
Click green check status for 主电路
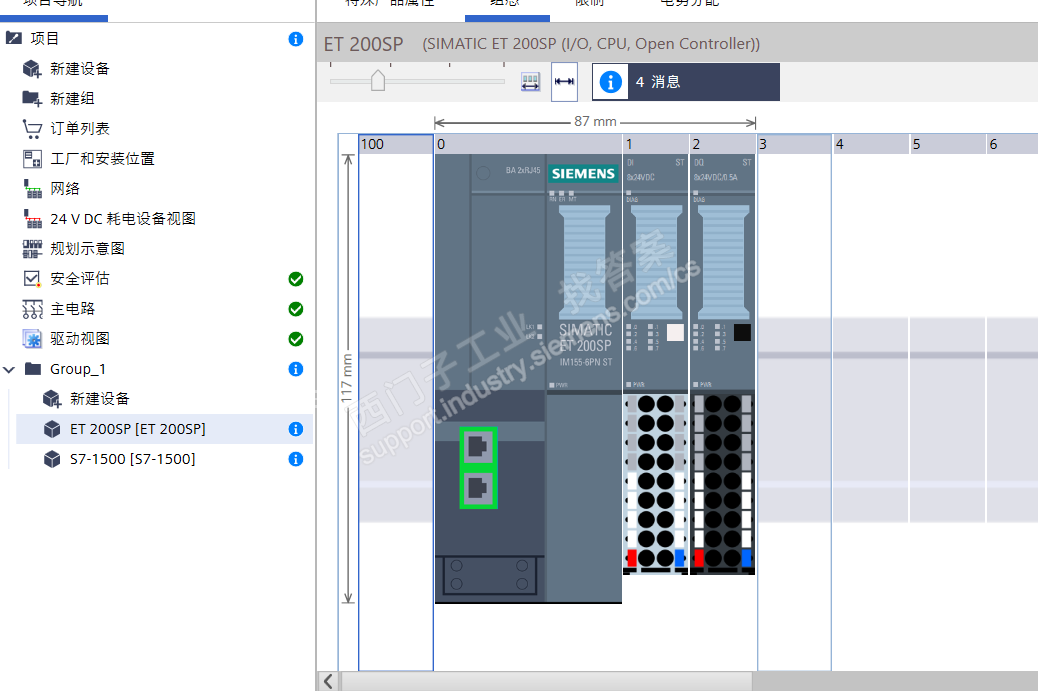[x=296, y=309]
